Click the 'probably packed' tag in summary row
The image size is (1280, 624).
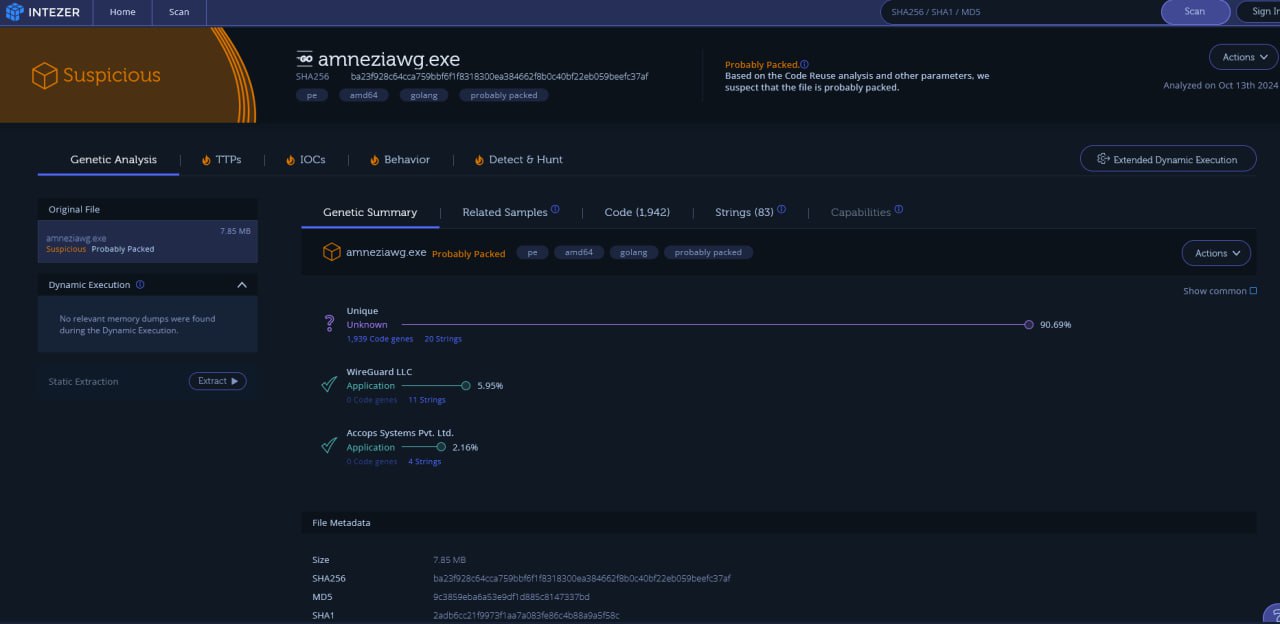pyautogui.click(x=708, y=253)
